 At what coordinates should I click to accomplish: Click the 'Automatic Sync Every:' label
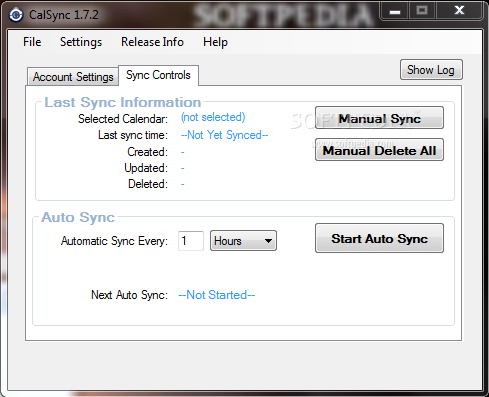[x=114, y=241]
